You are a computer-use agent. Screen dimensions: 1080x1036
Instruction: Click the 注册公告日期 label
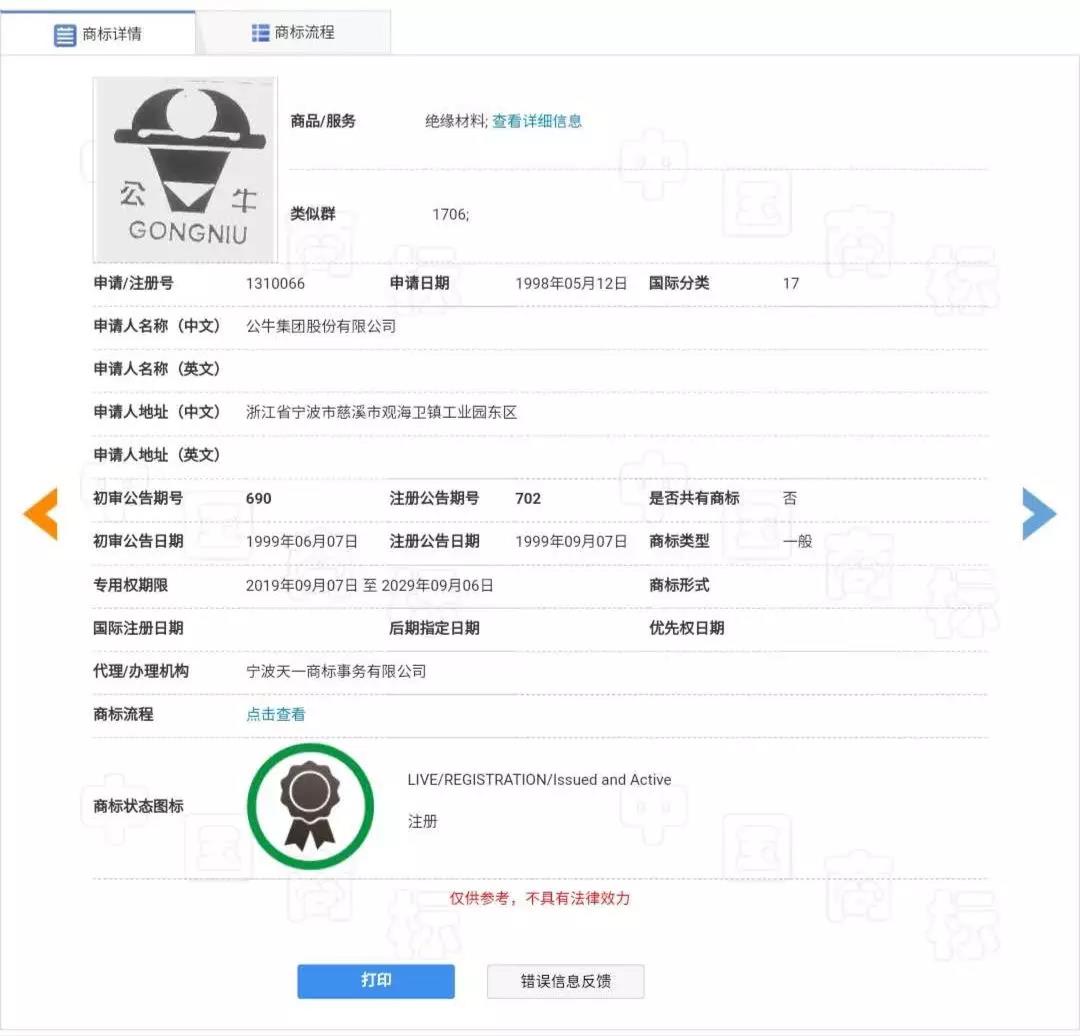[435, 541]
